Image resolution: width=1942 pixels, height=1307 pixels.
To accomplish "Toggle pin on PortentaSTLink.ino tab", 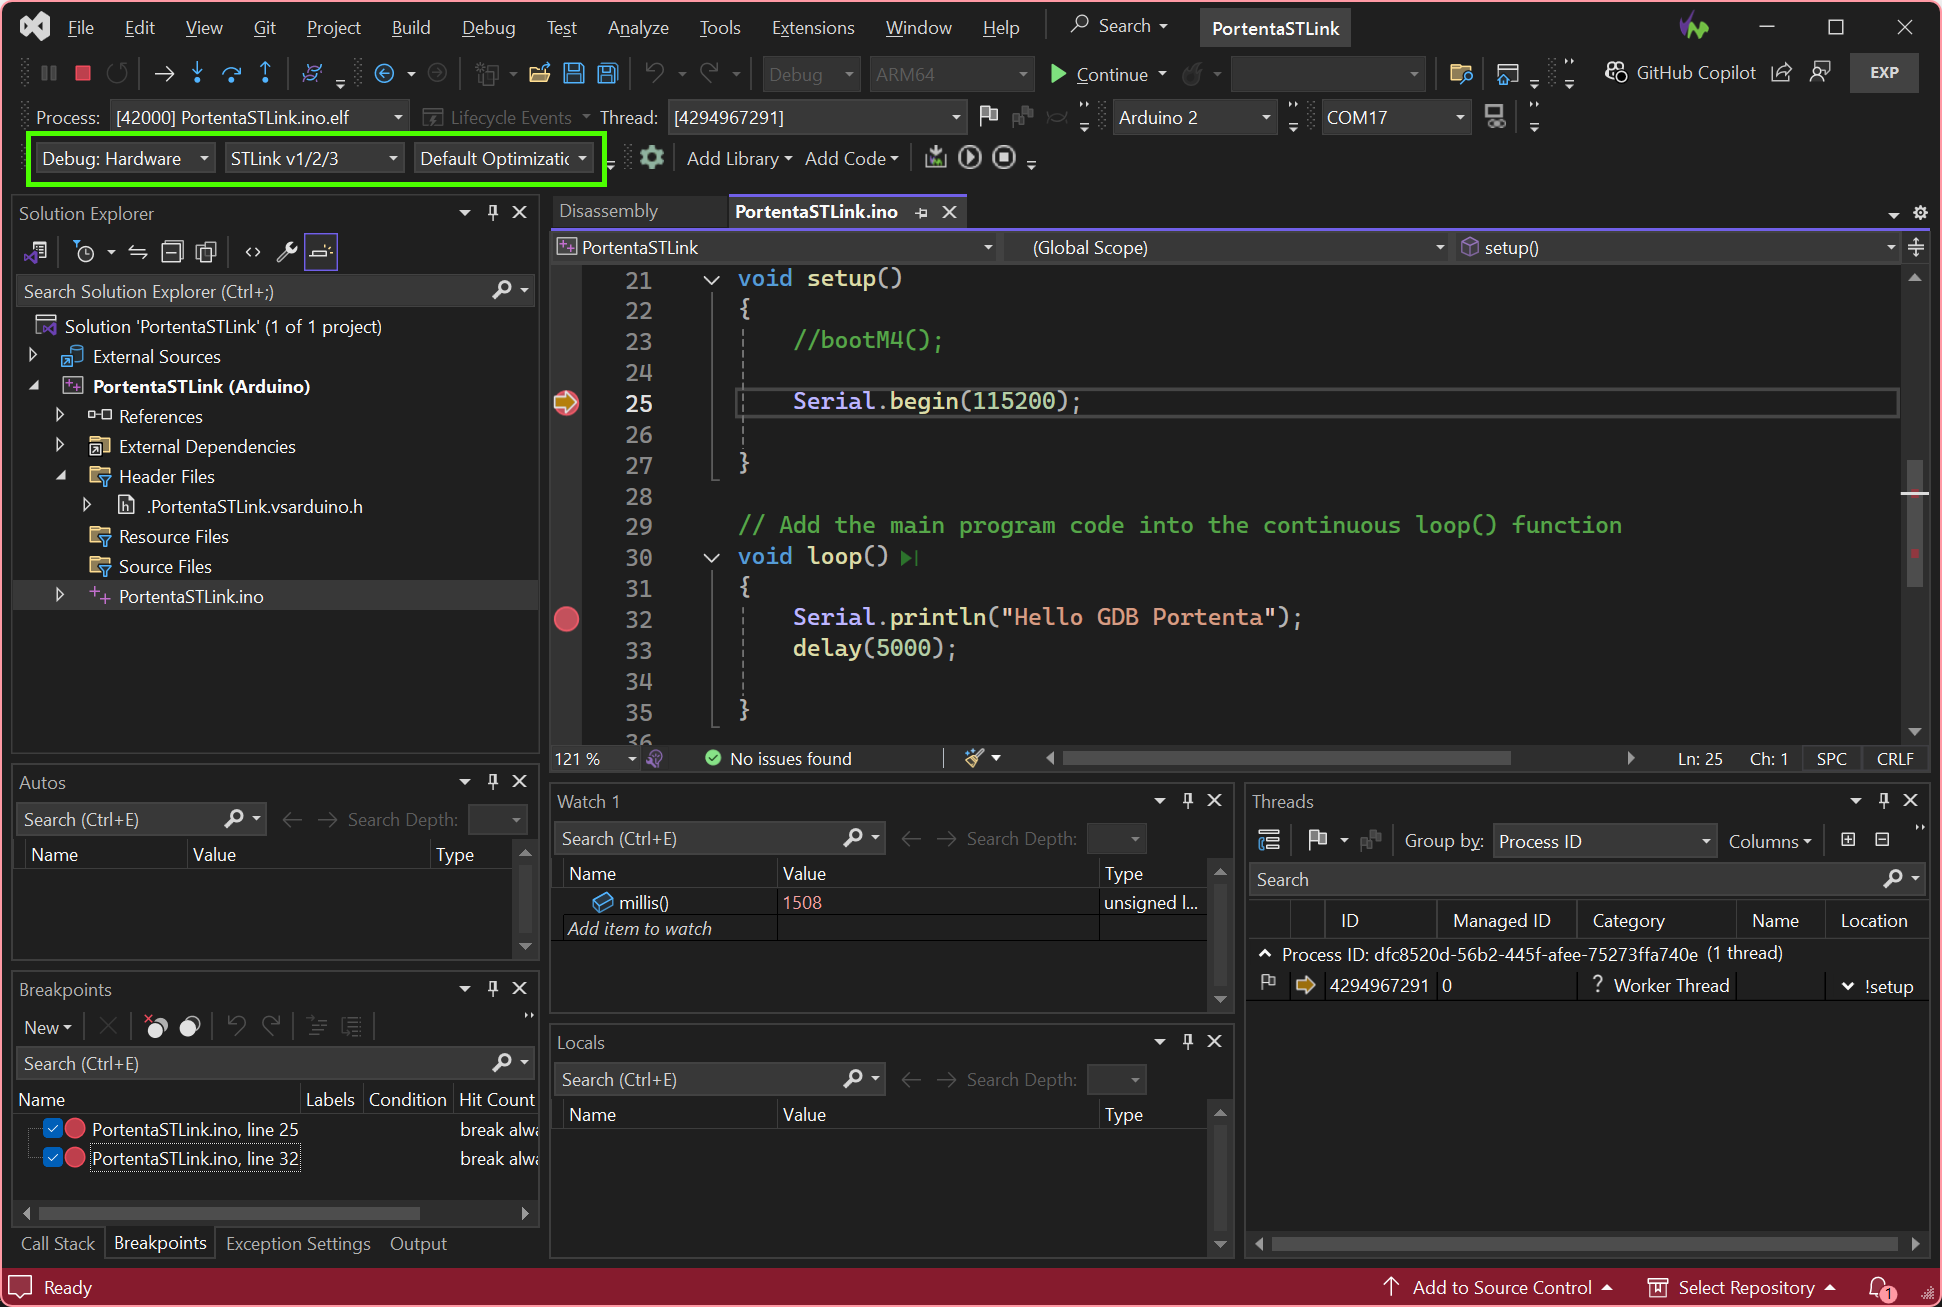I will click(921, 212).
